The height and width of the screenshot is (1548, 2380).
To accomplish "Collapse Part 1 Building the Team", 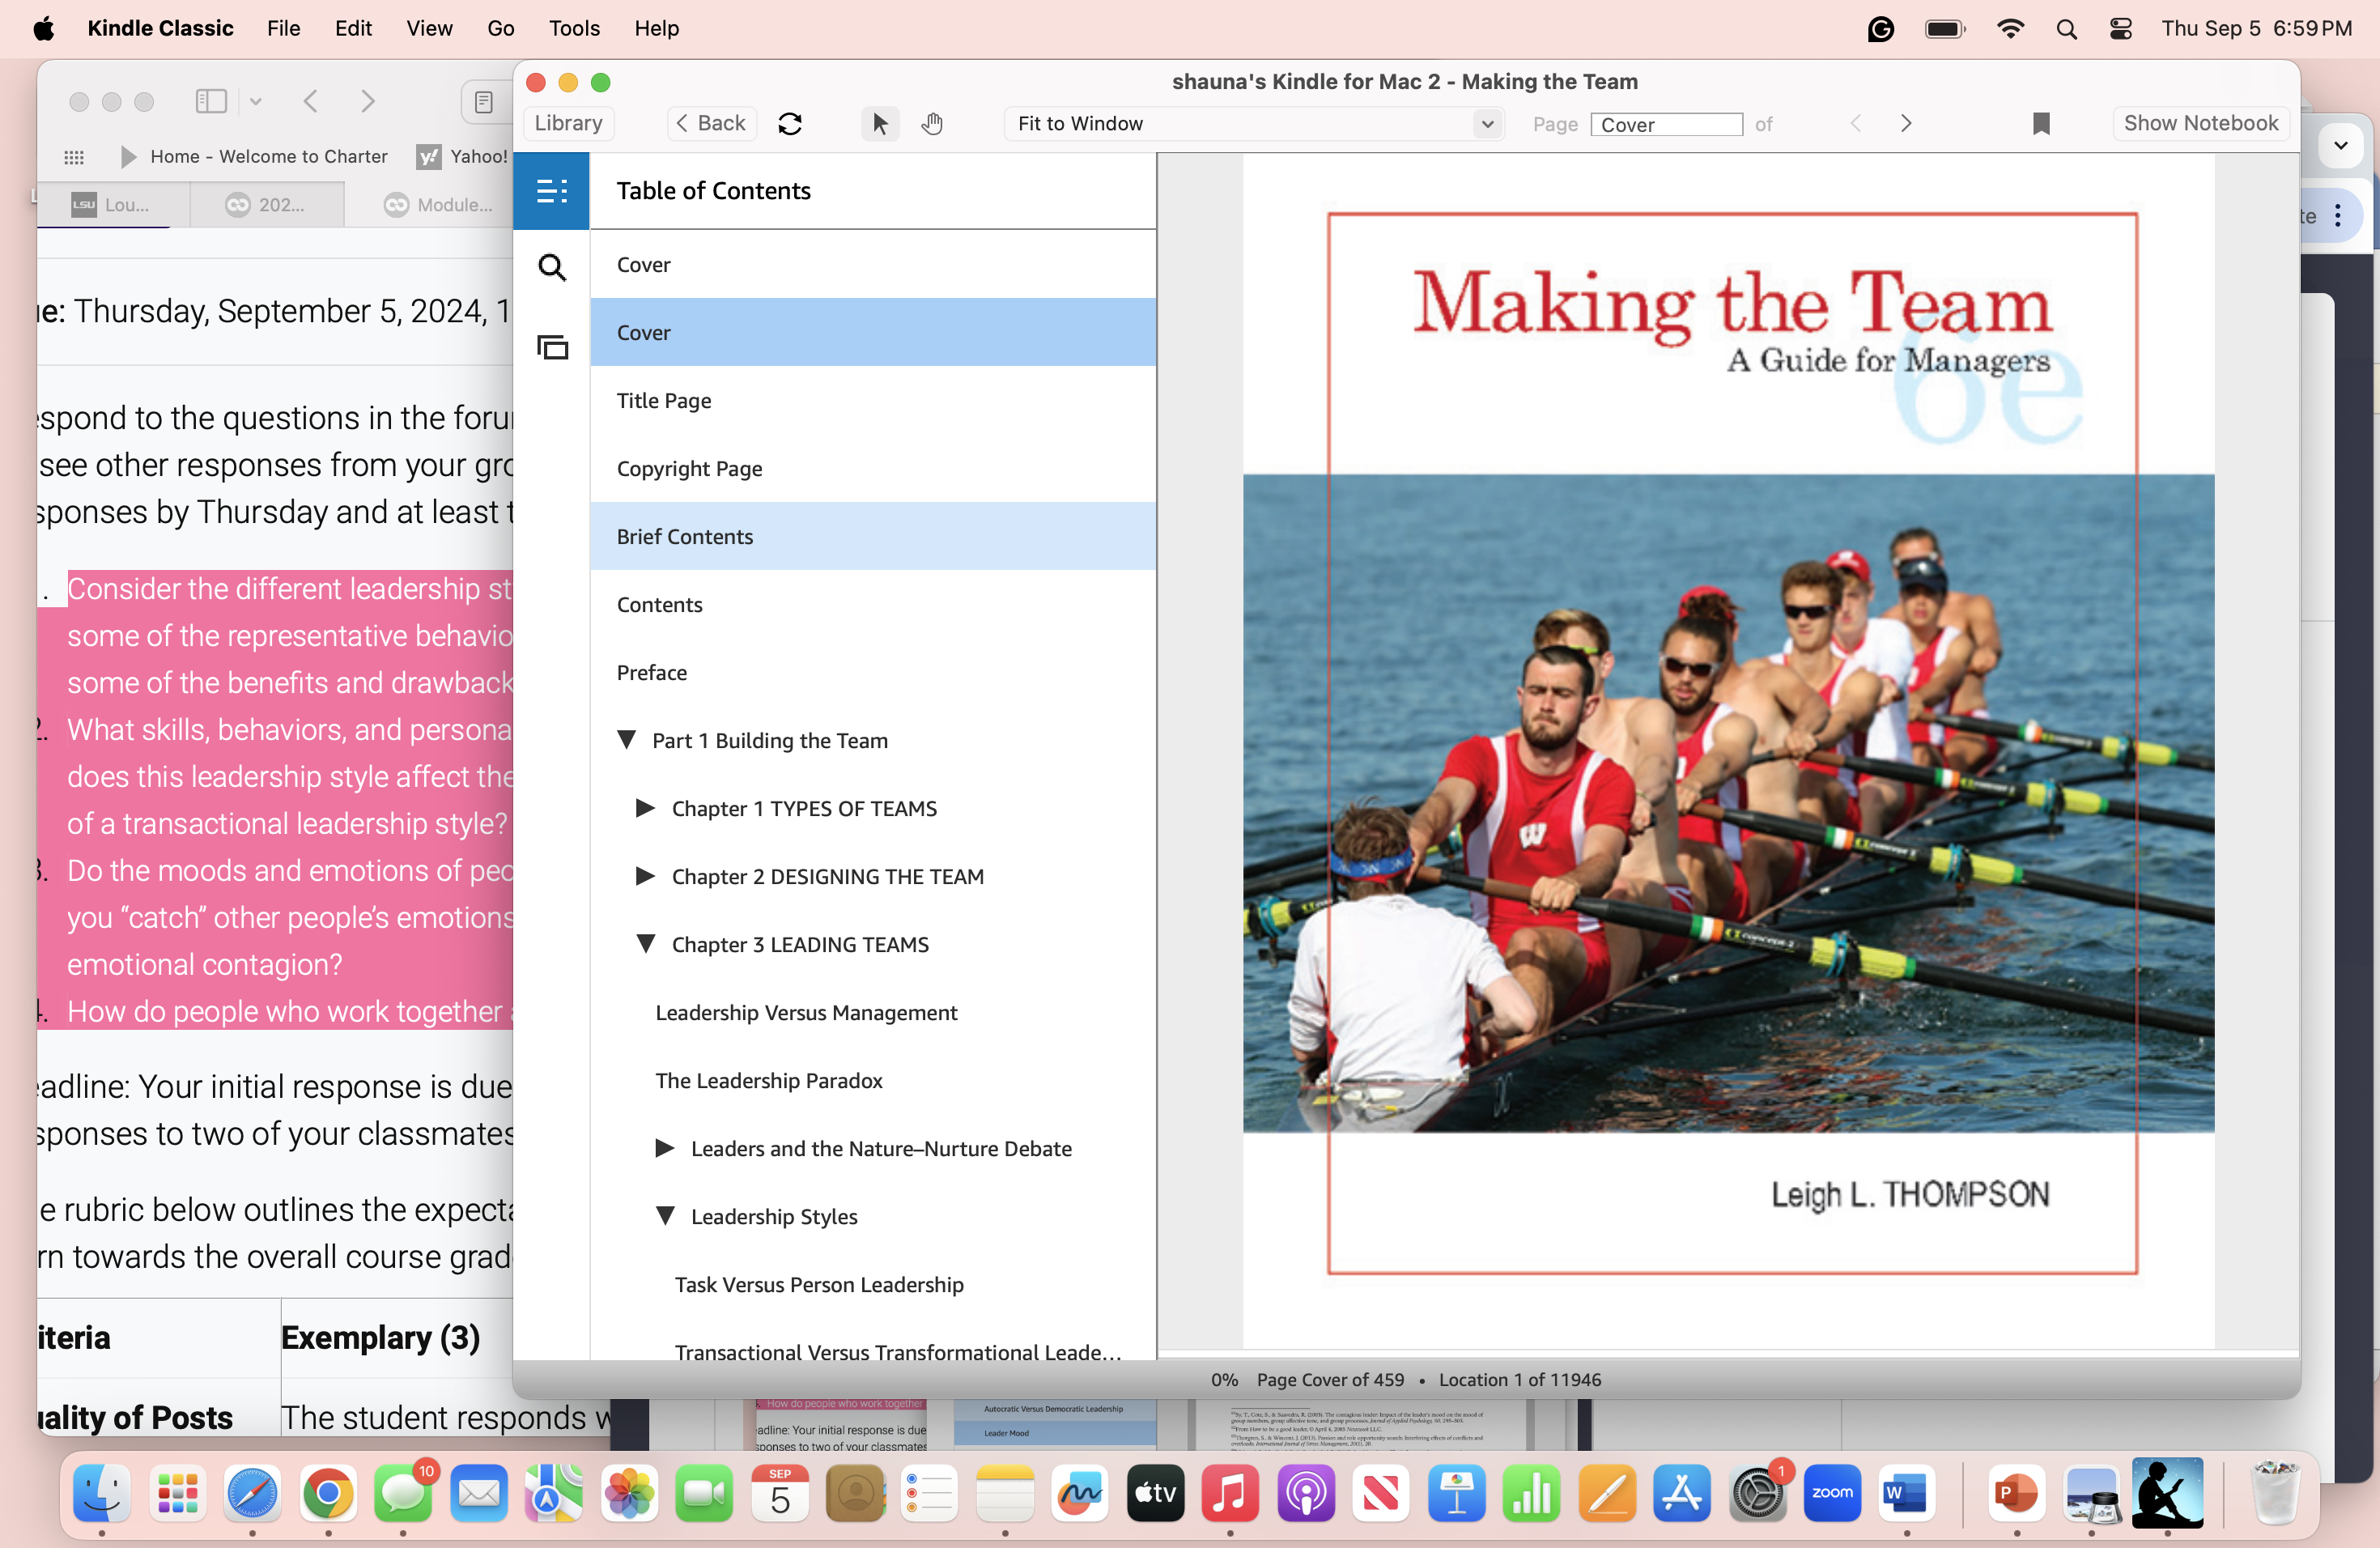I will coord(627,740).
